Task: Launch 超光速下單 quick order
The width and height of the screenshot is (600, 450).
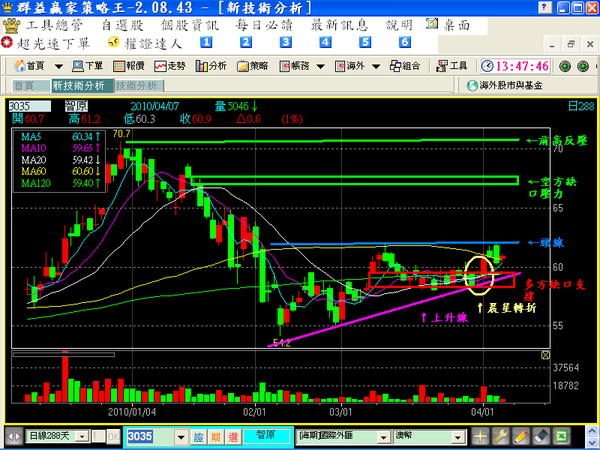Action: coord(46,43)
